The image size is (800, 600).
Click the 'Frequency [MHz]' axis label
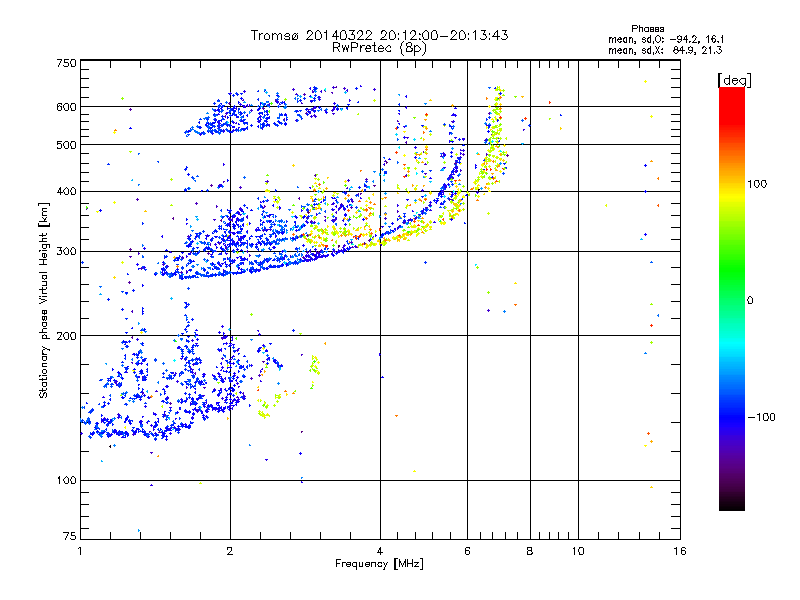tap(379, 564)
